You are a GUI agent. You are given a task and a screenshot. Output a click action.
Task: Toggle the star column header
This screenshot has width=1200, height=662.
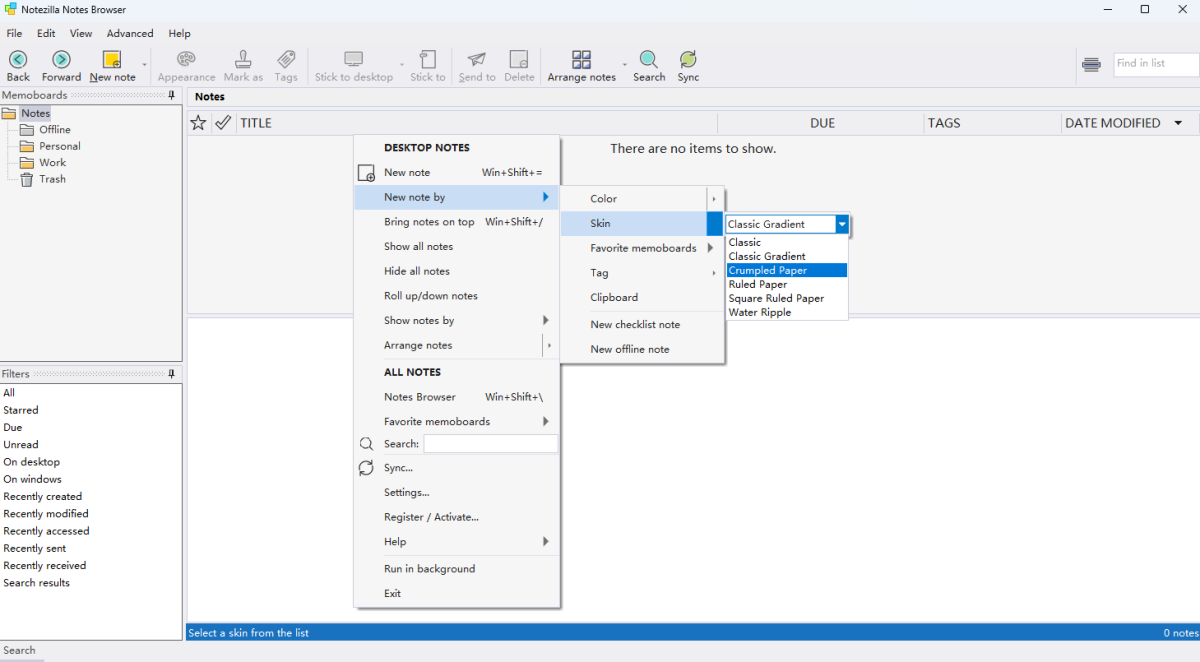coord(198,123)
